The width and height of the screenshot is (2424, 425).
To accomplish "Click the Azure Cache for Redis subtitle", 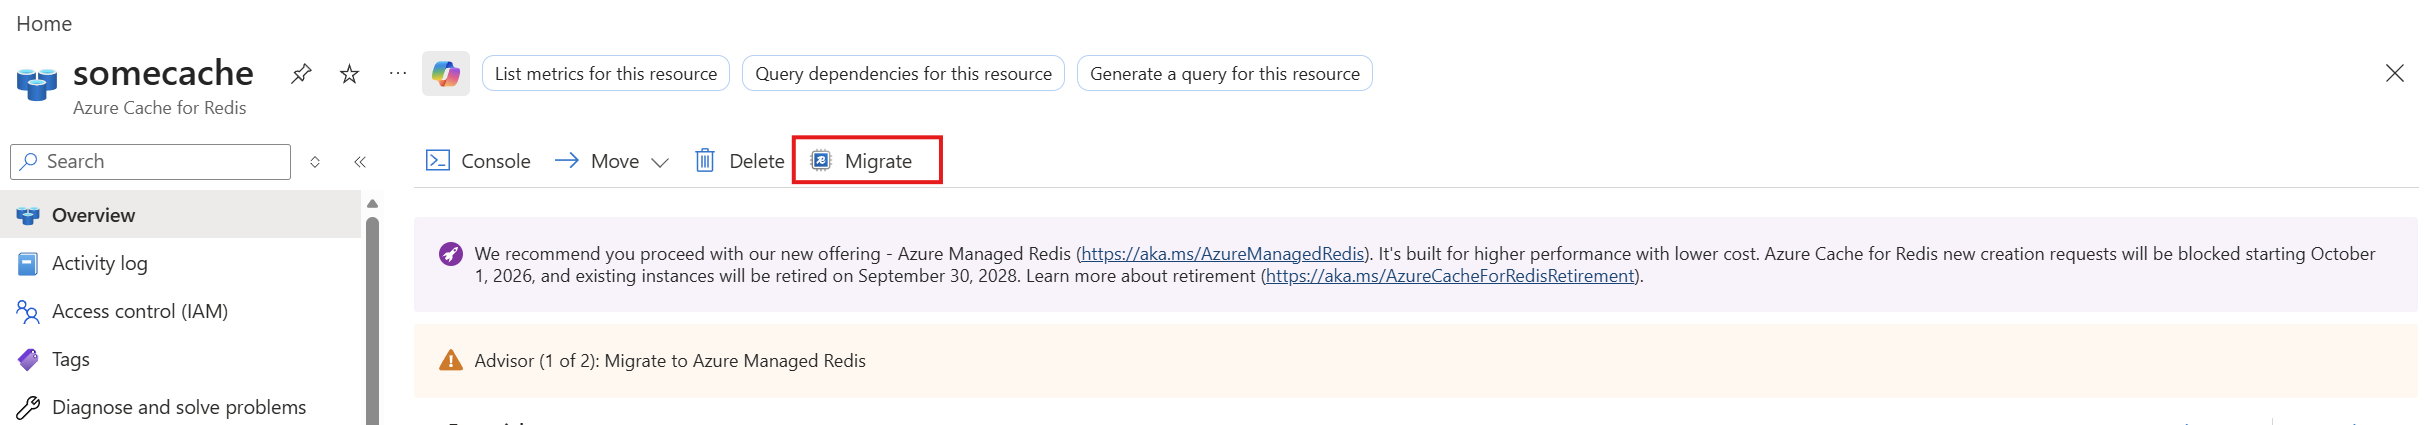I will pos(160,108).
